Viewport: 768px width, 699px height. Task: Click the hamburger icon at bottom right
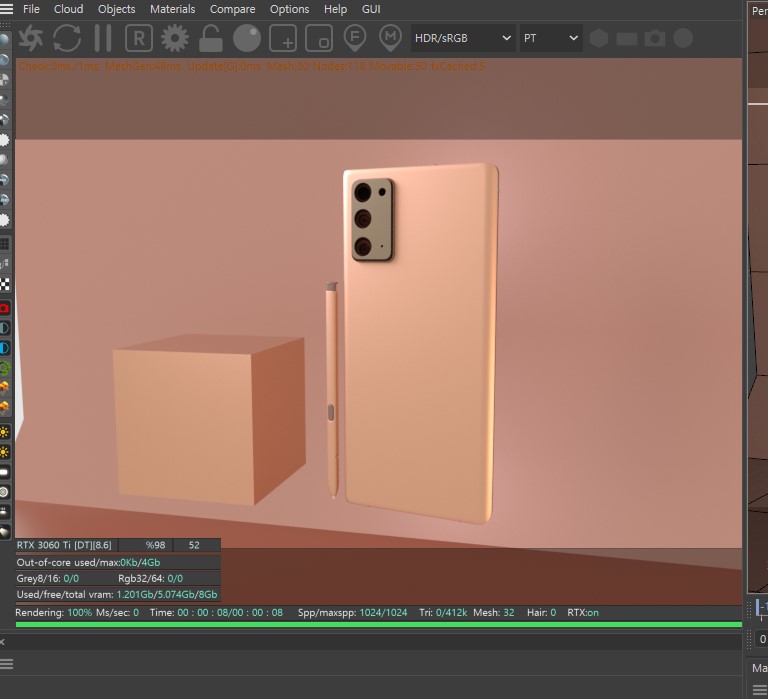760,690
